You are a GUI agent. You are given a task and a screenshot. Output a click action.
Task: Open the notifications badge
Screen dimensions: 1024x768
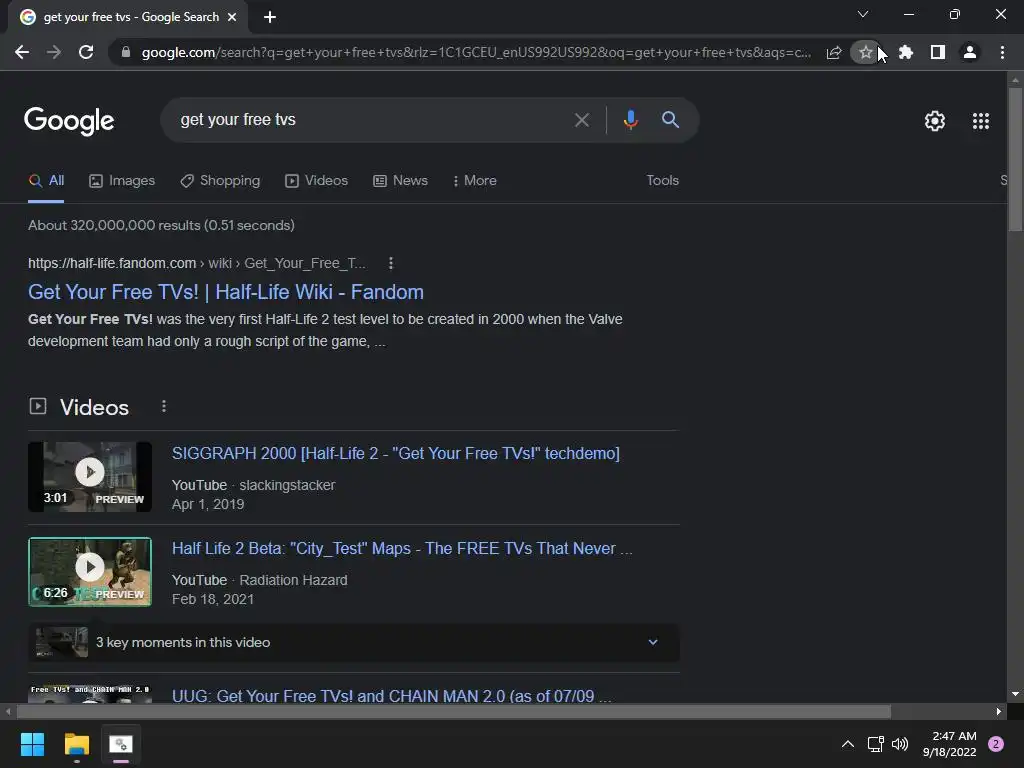pyautogui.click(x=996, y=744)
